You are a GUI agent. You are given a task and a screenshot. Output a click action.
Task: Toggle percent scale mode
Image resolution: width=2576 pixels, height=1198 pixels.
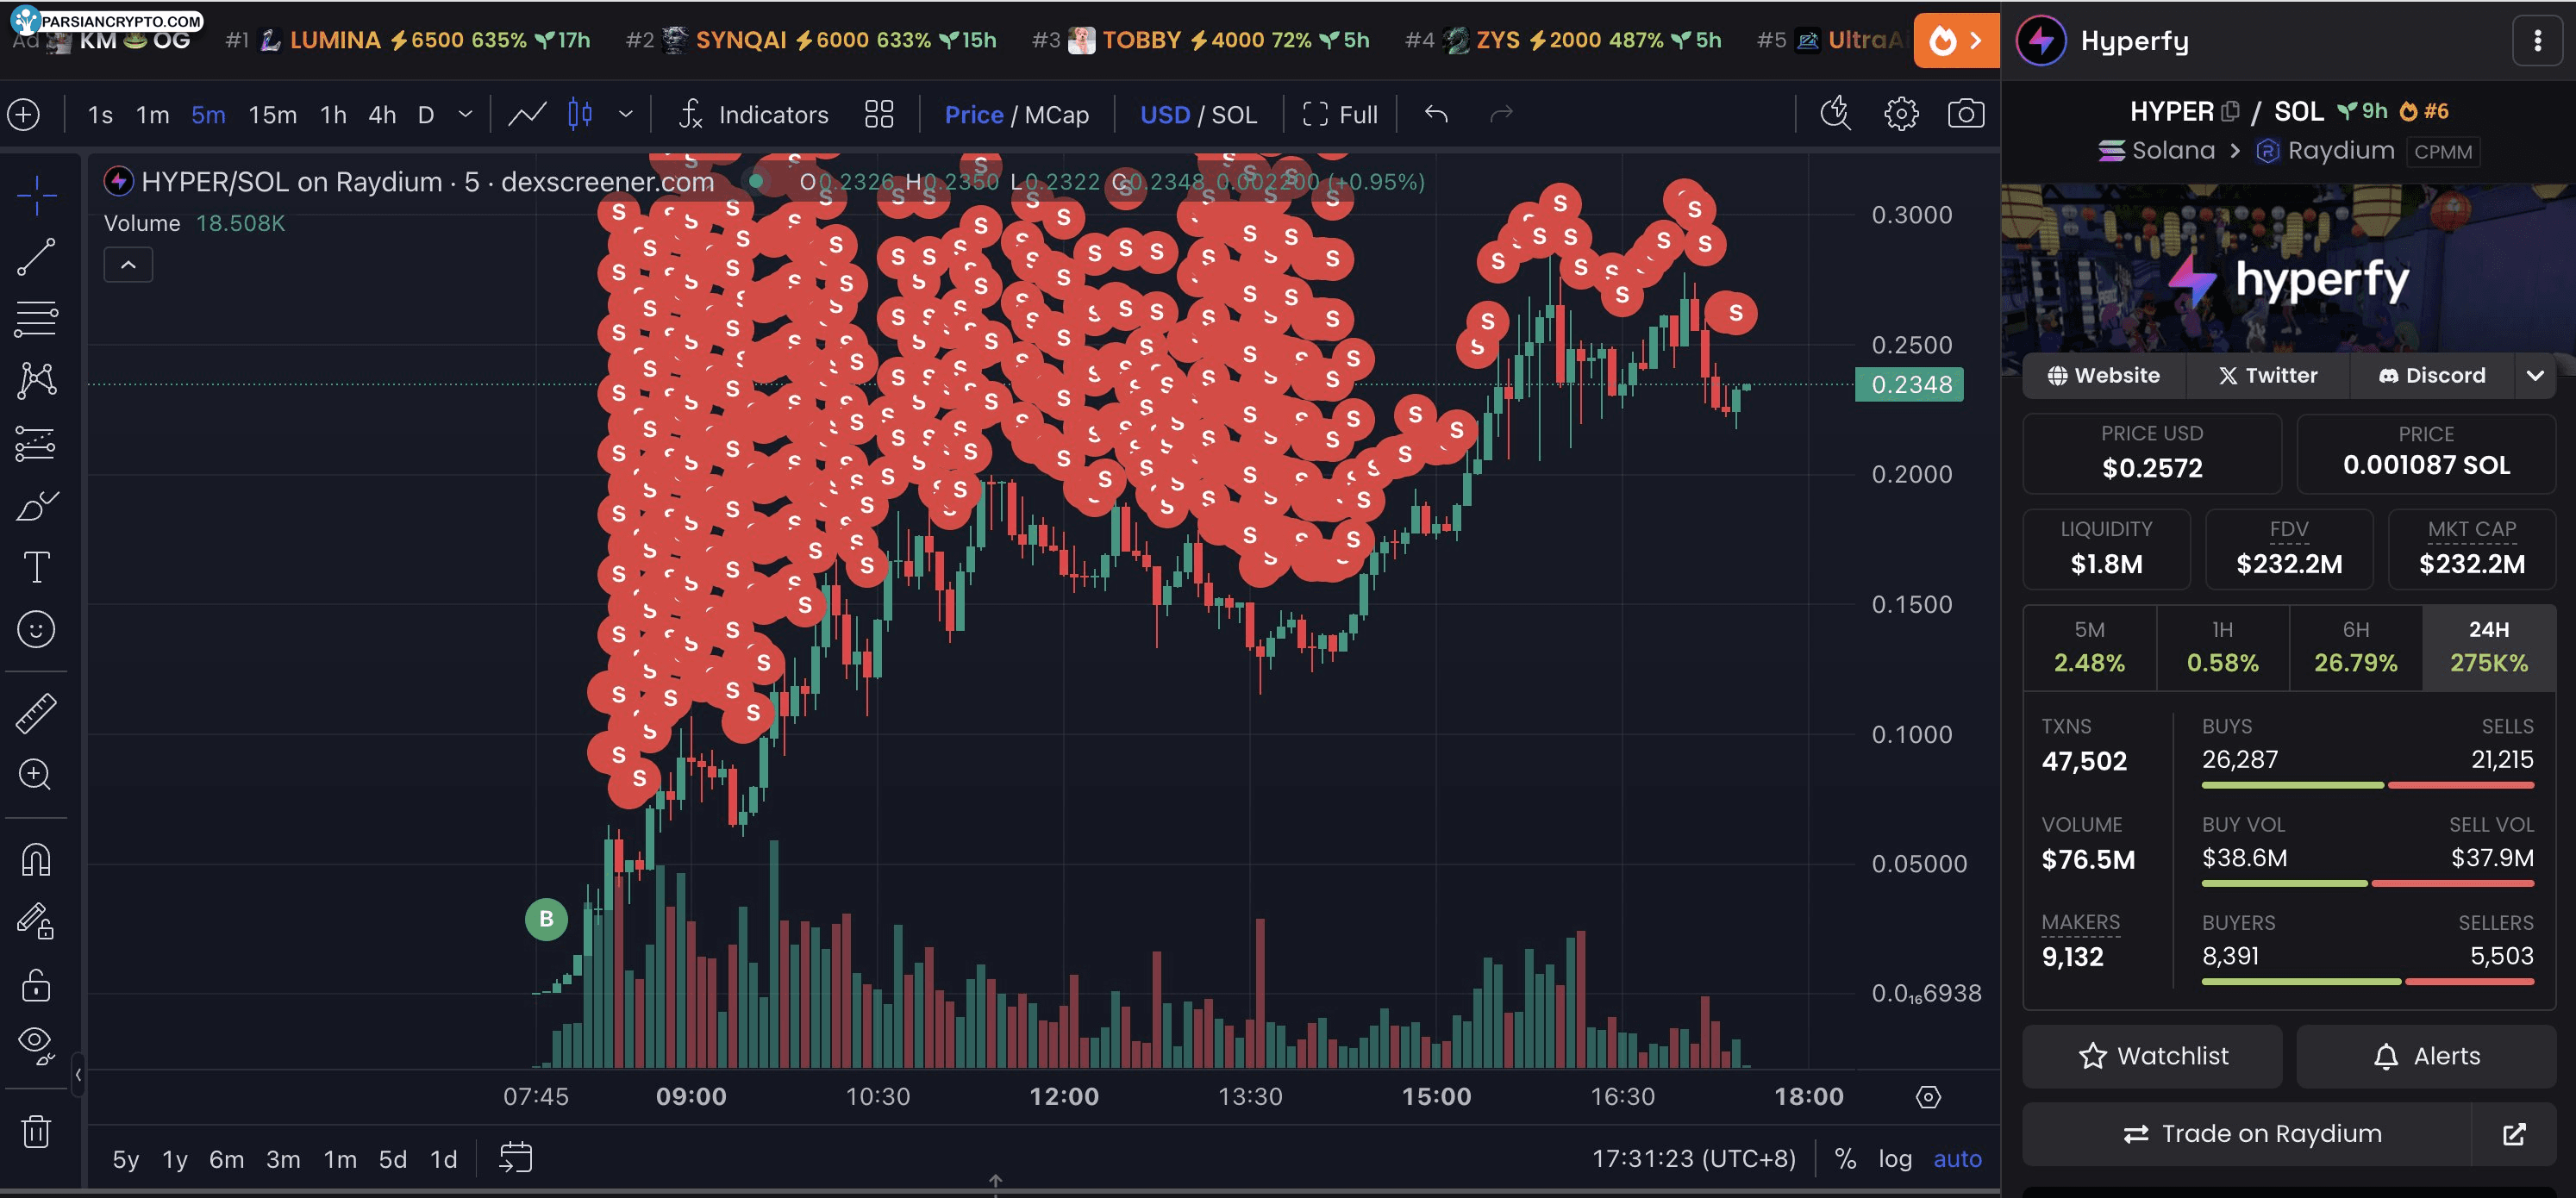click(1846, 1159)
